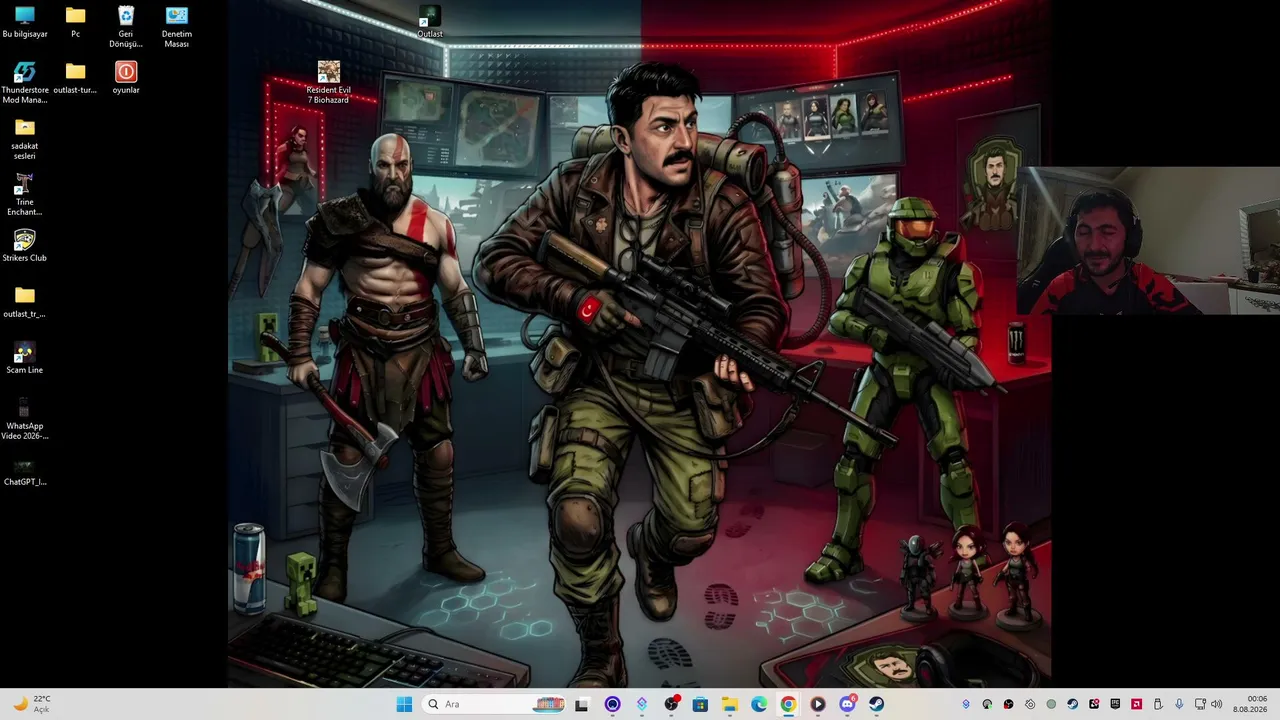Open Epic Games tray icon

pos(1115,704)
